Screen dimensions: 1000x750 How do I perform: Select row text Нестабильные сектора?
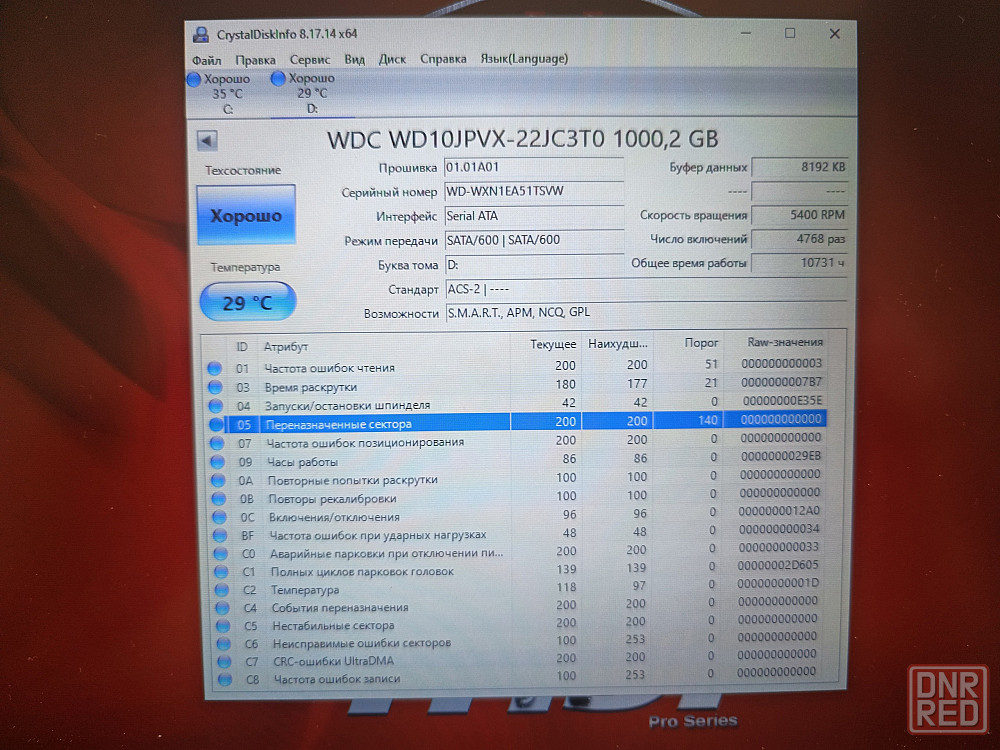[x=334, y=626]
